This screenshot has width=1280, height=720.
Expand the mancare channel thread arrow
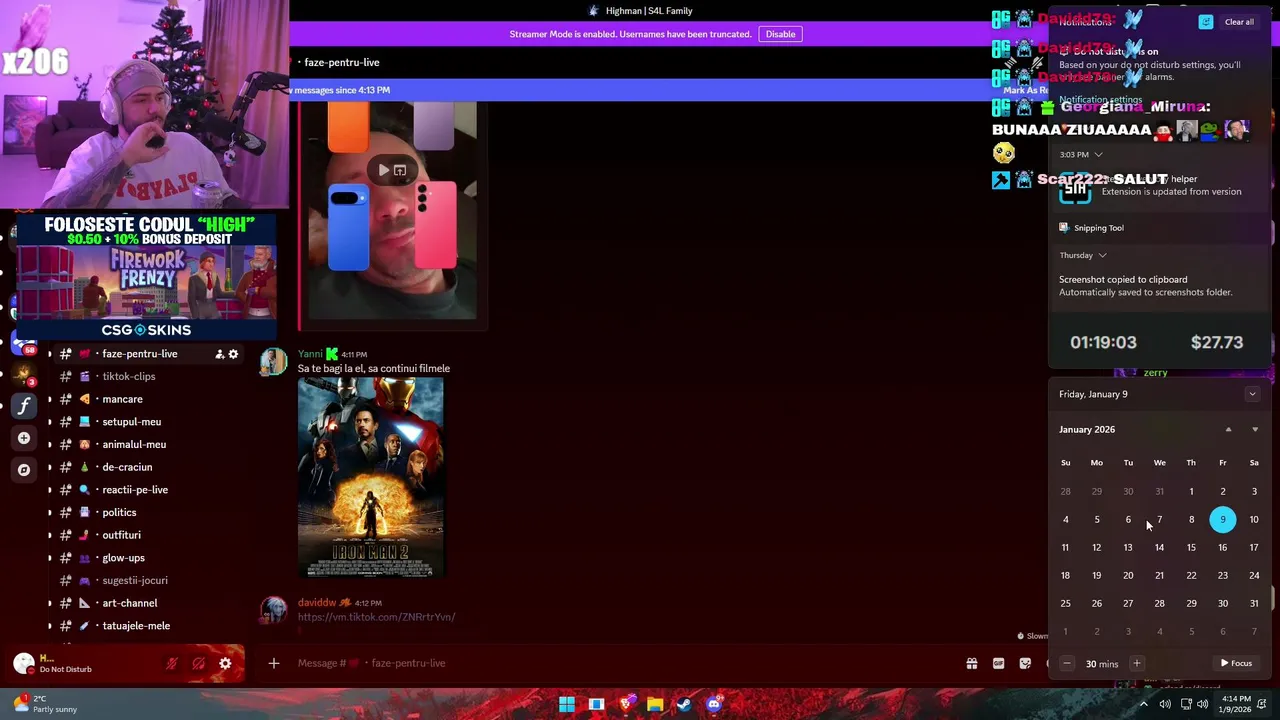point(50,399)
